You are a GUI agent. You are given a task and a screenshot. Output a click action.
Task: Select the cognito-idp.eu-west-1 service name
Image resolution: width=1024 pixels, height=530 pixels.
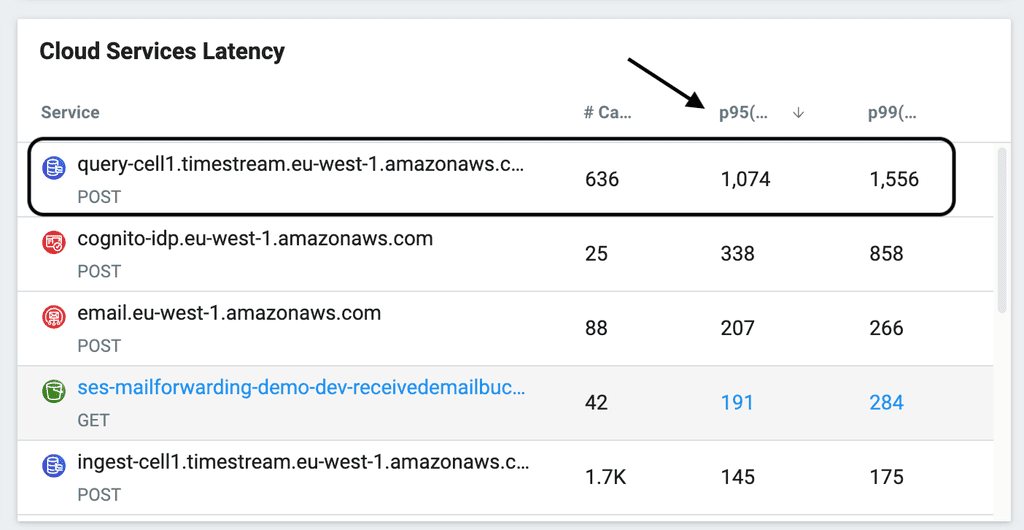(x=255, y=239)
